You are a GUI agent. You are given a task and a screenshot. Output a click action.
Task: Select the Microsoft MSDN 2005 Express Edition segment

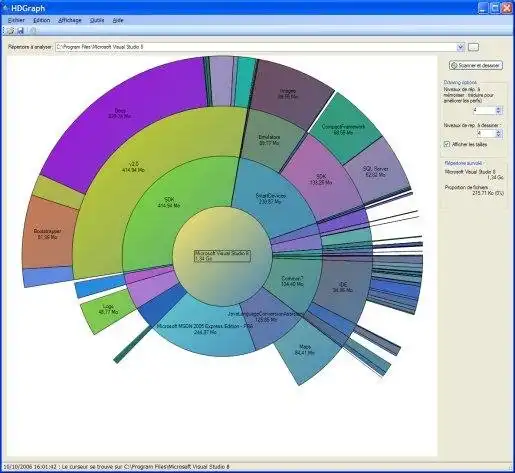(x=205, y=329)
